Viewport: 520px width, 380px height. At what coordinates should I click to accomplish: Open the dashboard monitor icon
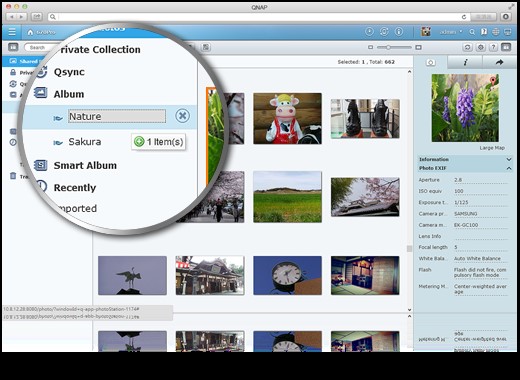point(508,32)
